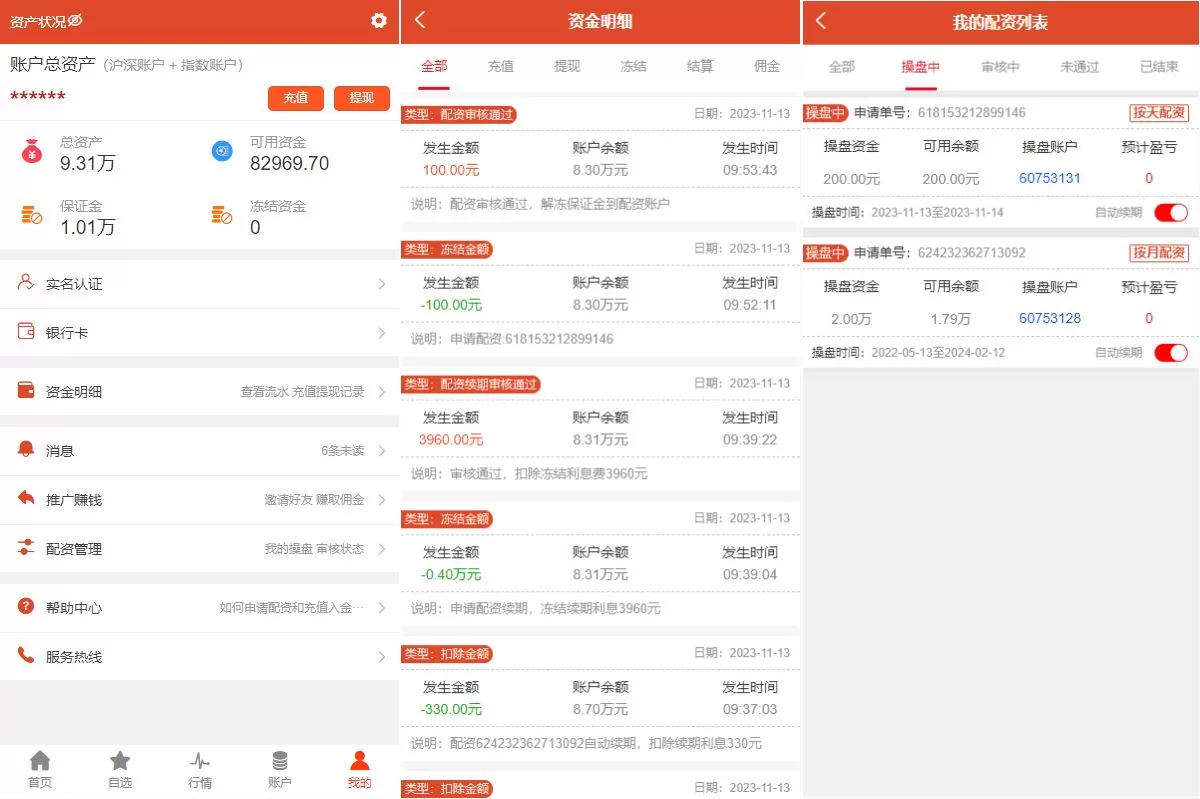The image size is (1200, 799).
Task: Select 未通过 tab
Action: (x=1080, y=67)
